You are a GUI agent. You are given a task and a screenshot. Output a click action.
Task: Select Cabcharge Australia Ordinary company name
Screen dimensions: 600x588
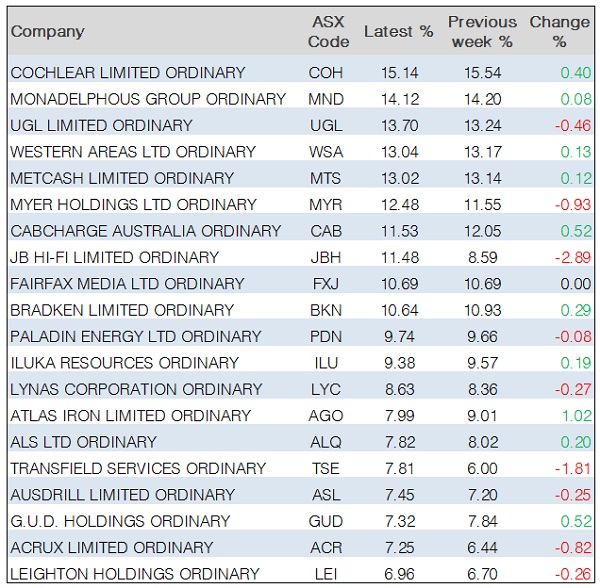tap(145, 231)
